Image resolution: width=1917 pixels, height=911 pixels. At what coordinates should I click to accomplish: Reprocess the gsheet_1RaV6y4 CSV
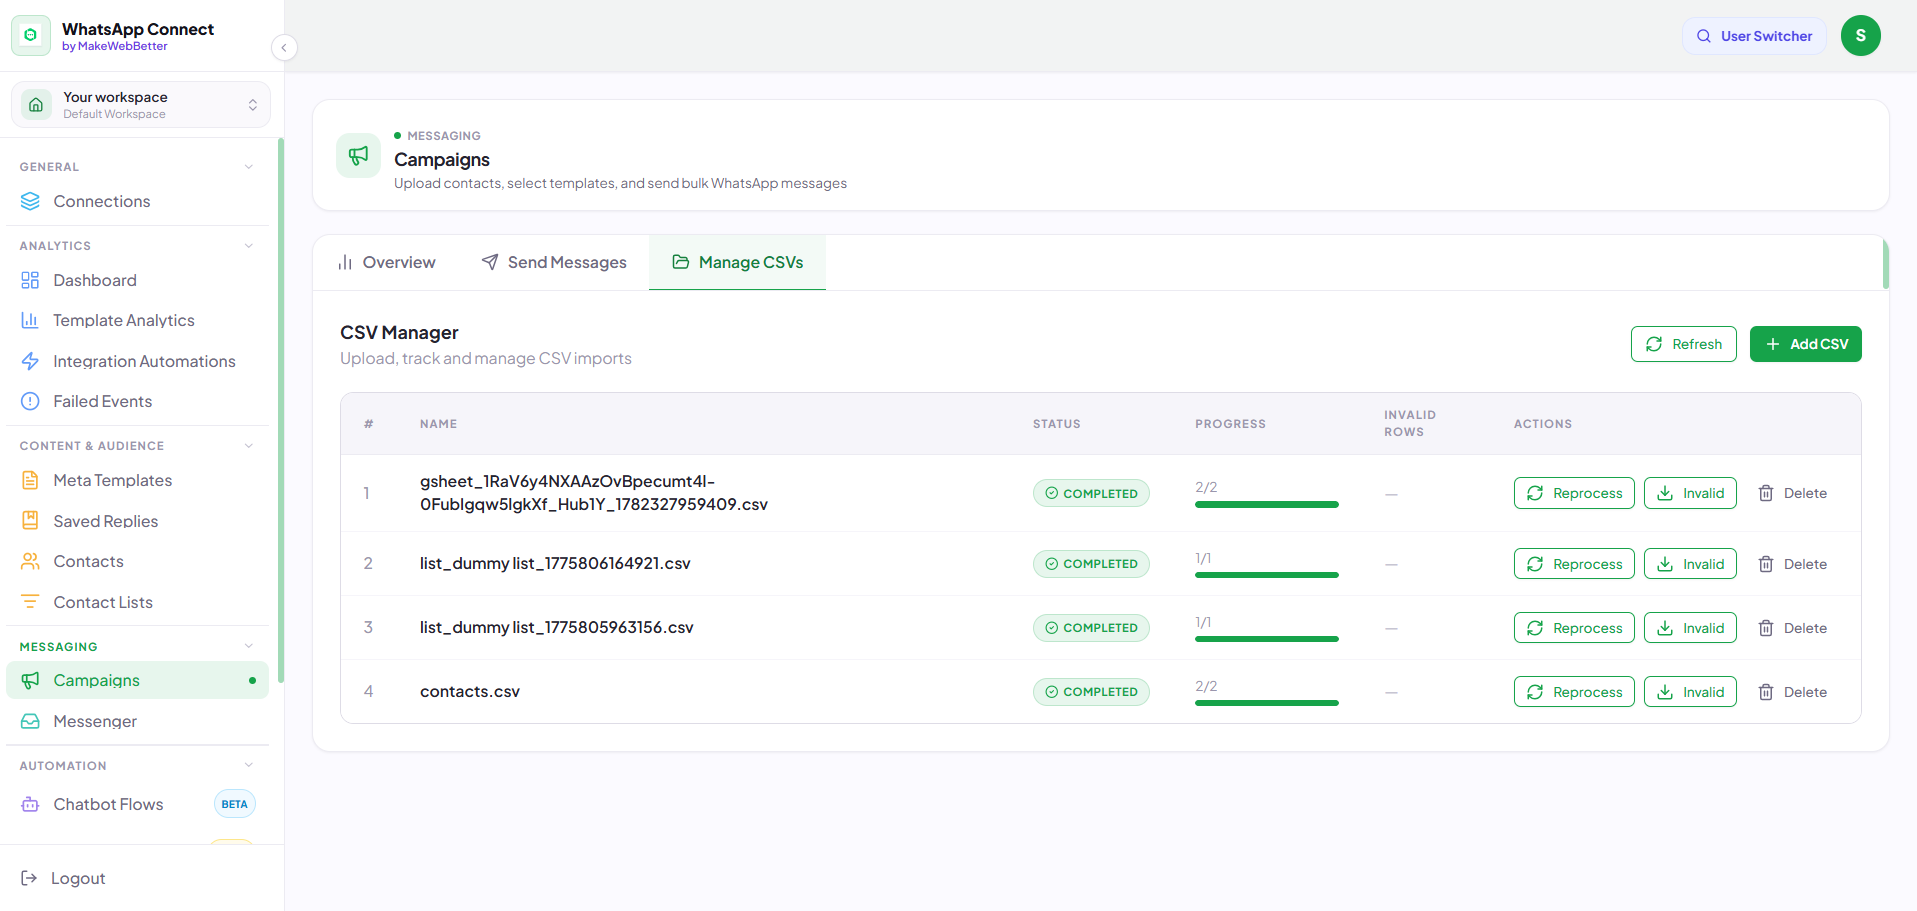(1575, 493)
